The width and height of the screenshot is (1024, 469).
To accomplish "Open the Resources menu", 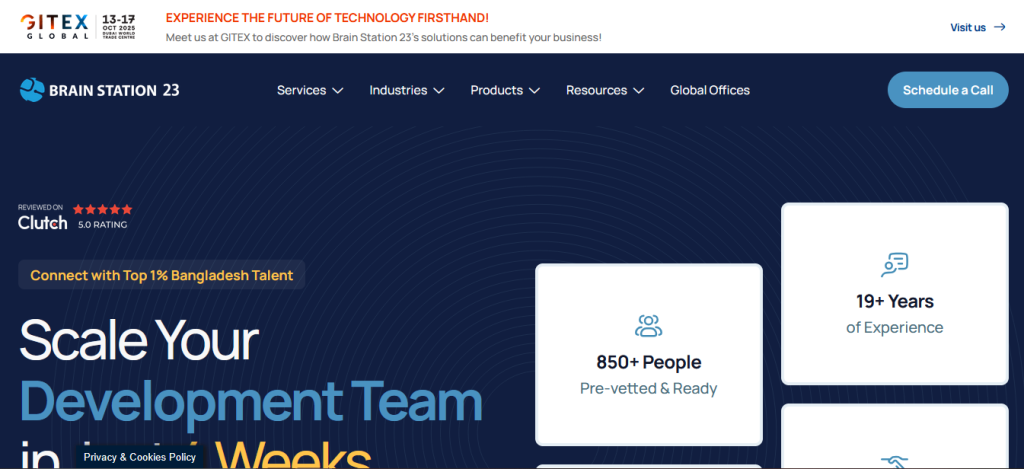I will (605, 90).
